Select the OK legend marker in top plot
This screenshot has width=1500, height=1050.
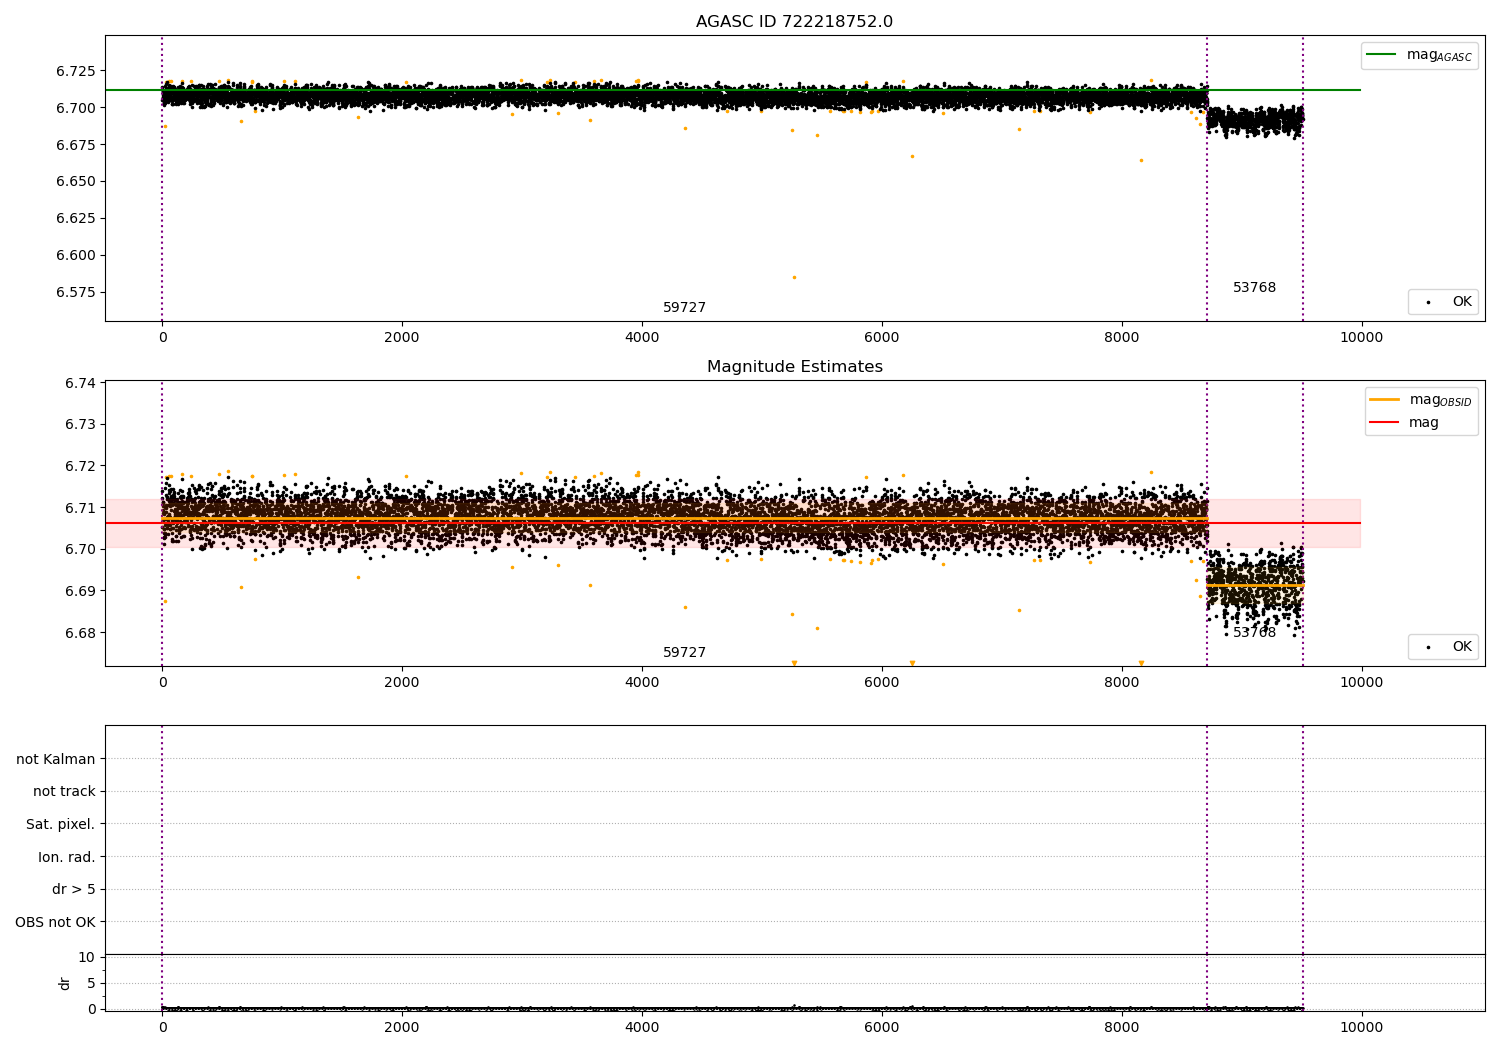tap(1428, 302)
